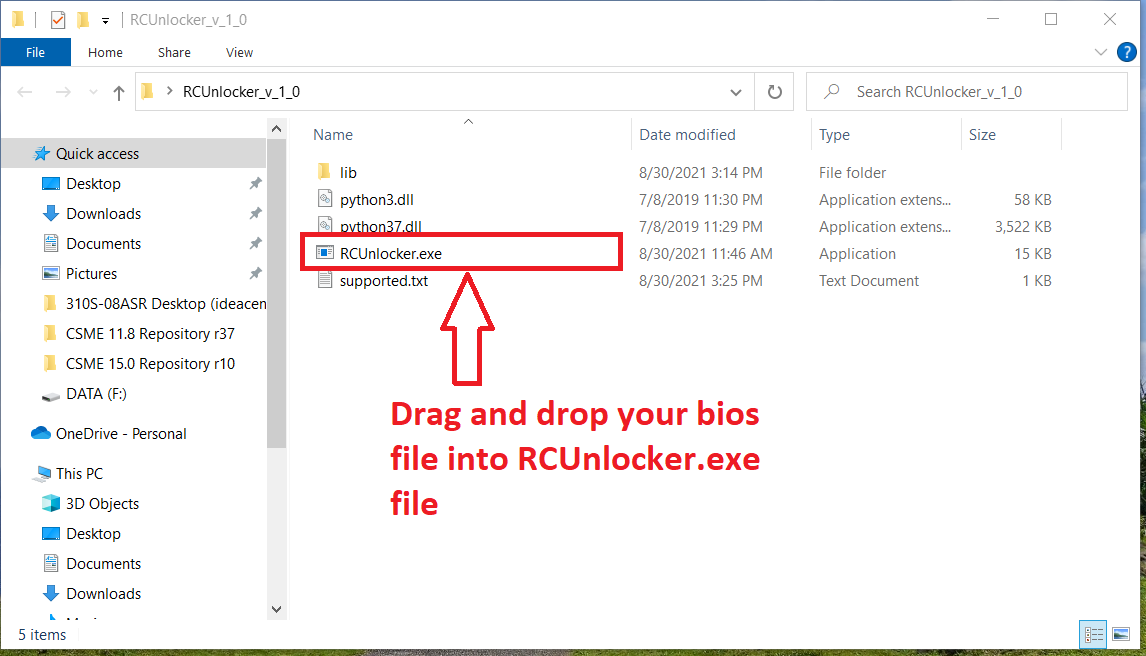Click the pin icon beside Documents

255,244
